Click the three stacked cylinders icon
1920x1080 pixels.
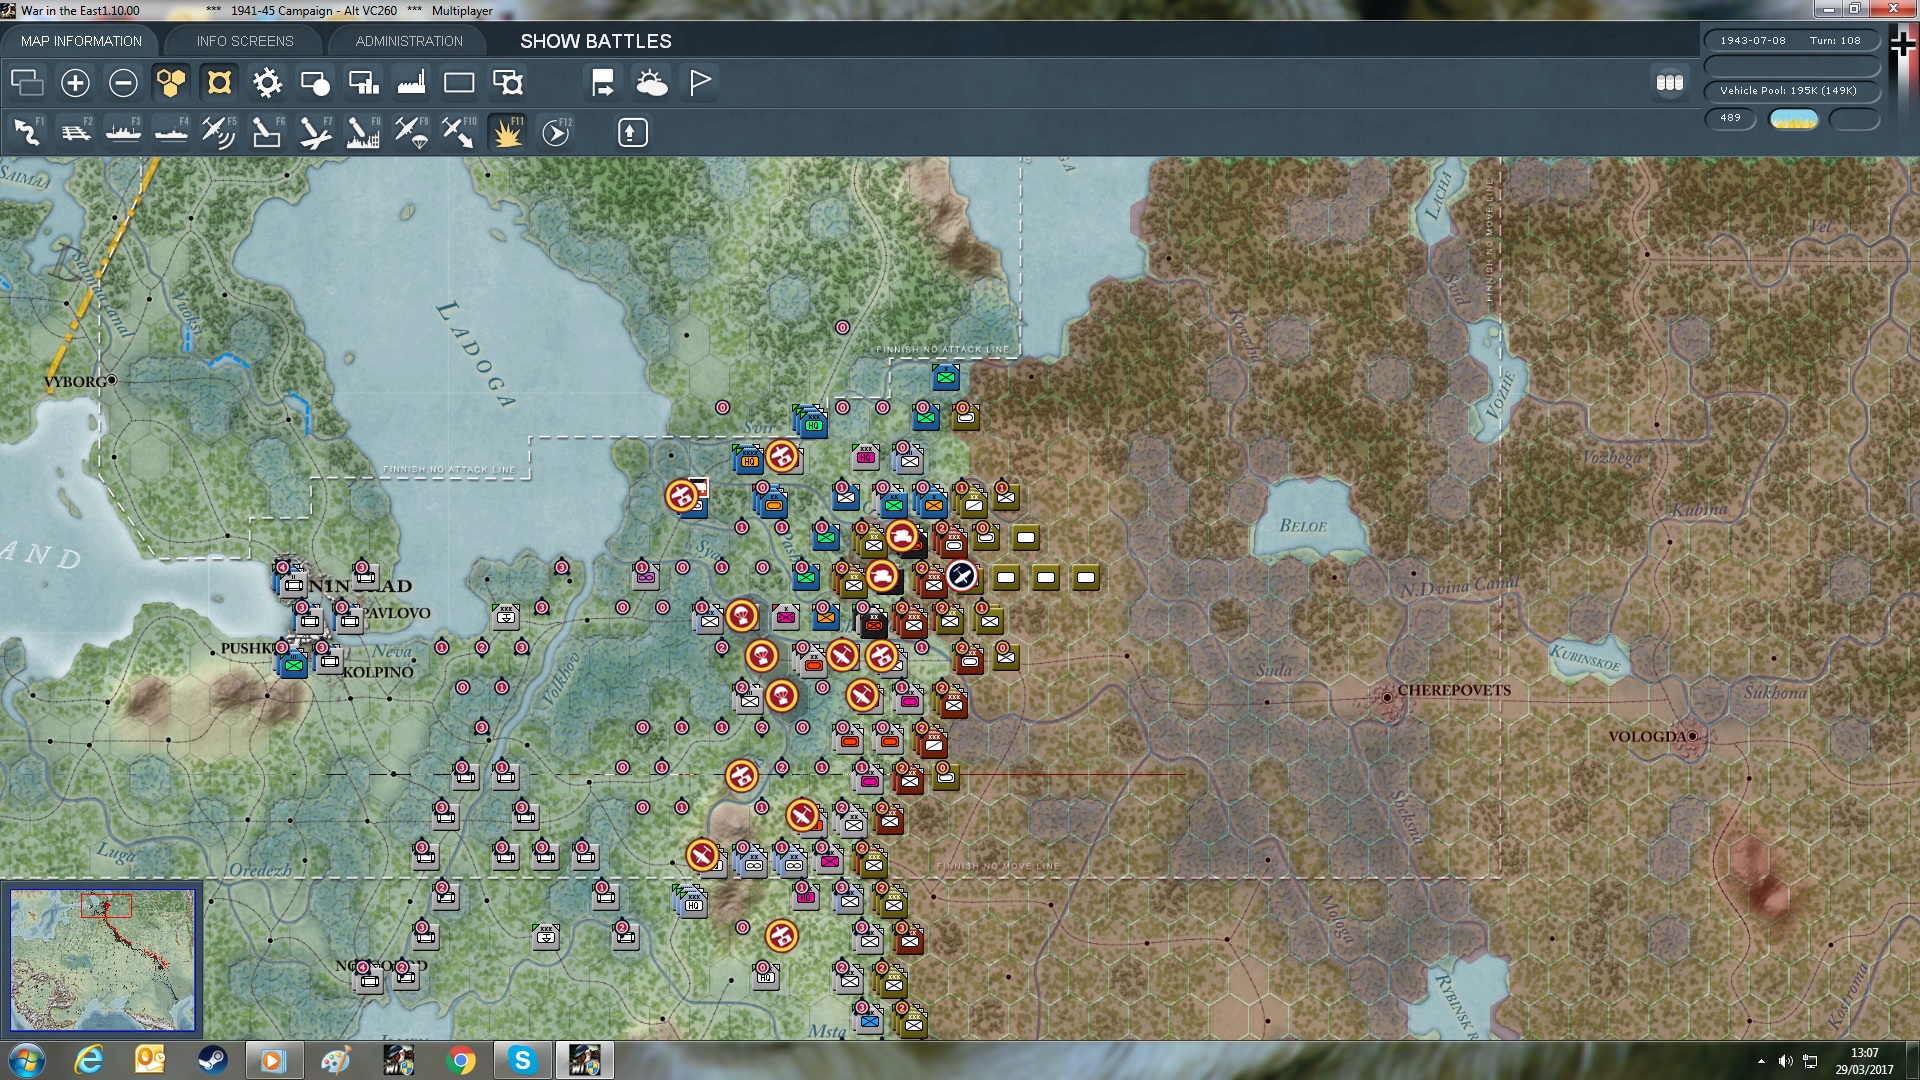point(1670,82)
